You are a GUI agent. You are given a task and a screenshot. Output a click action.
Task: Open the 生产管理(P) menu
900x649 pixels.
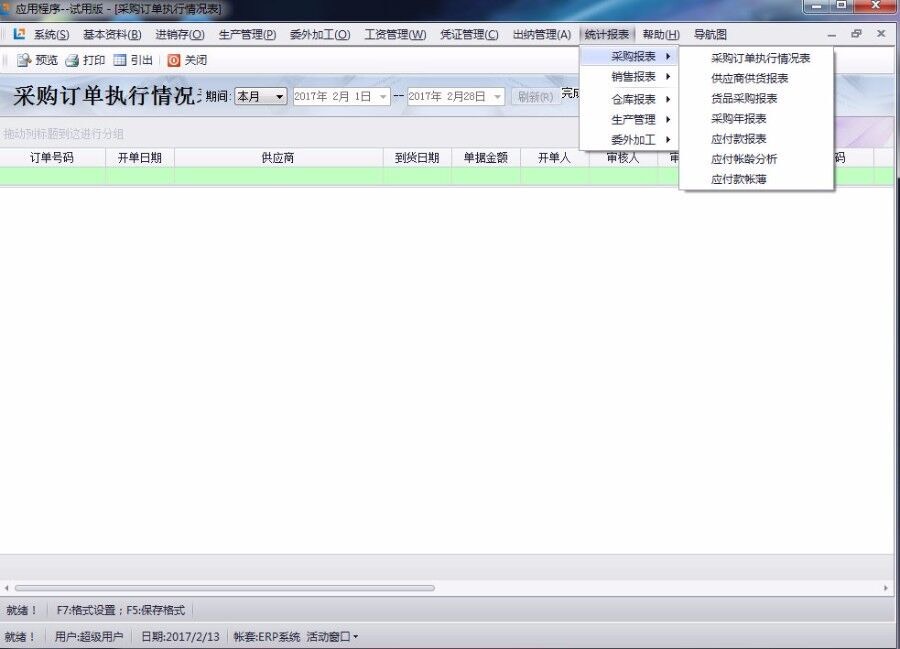247,34
